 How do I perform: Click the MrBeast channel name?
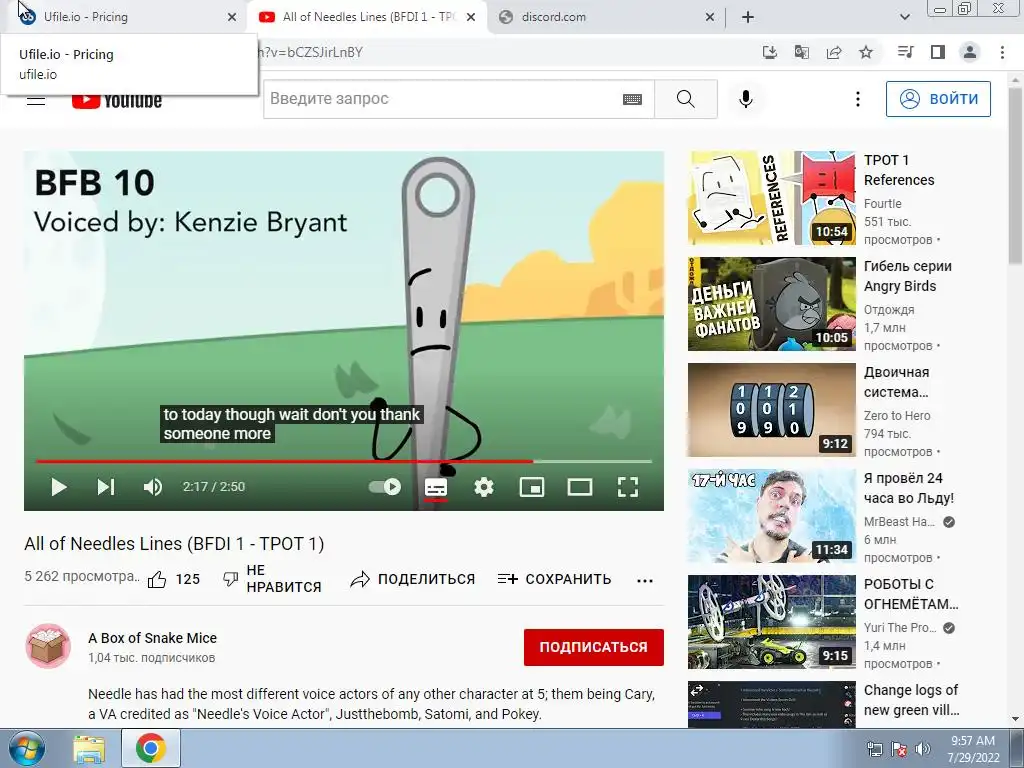pyautogui.click(x=899, y=522)
